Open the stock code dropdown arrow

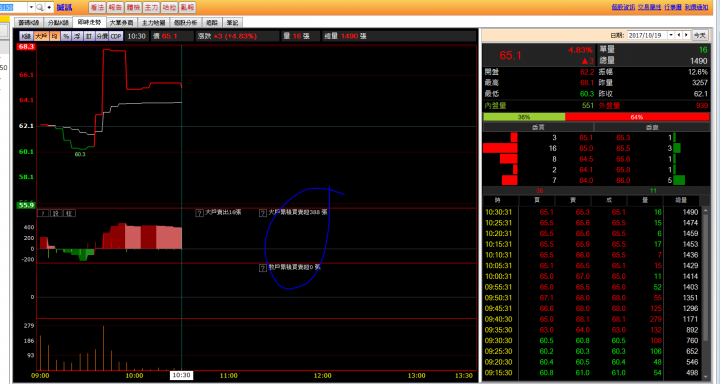coord(31,7)
